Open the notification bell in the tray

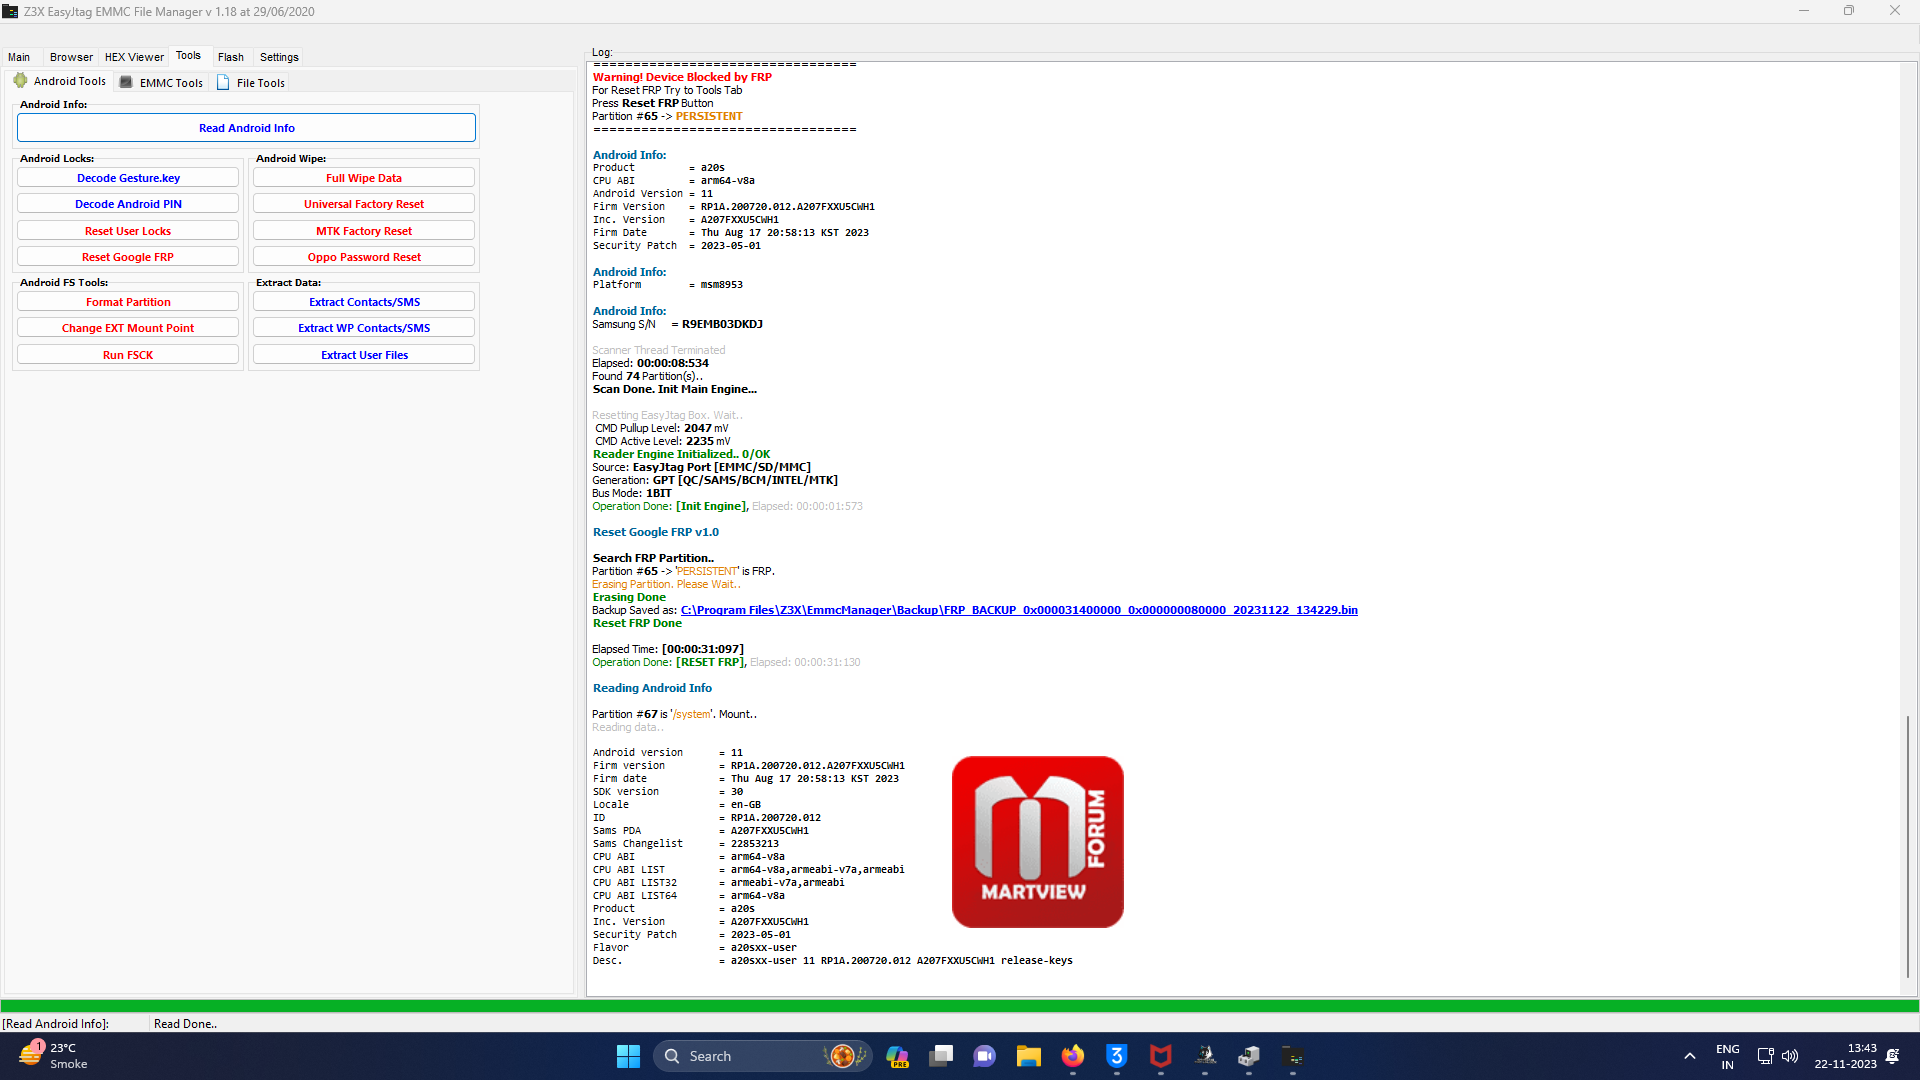[x=1893, y=1056]
